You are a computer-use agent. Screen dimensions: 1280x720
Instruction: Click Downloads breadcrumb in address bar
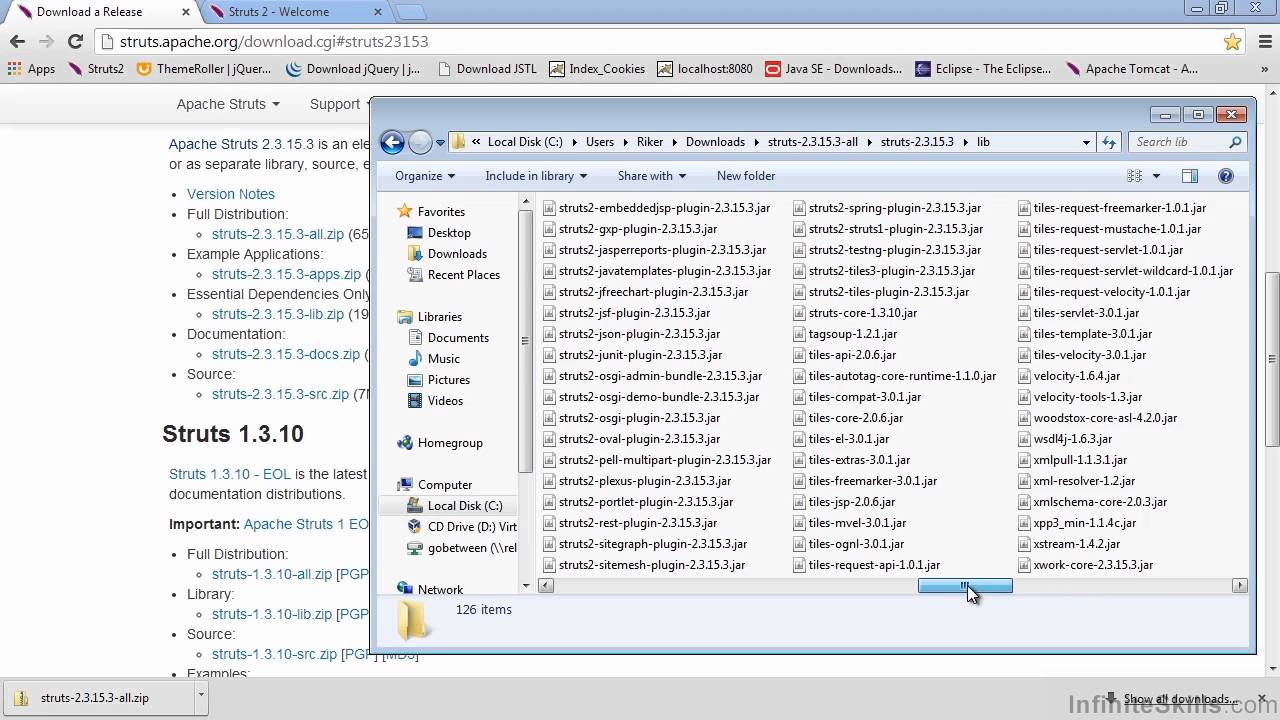pyautogui.click(x=715, y=142)
